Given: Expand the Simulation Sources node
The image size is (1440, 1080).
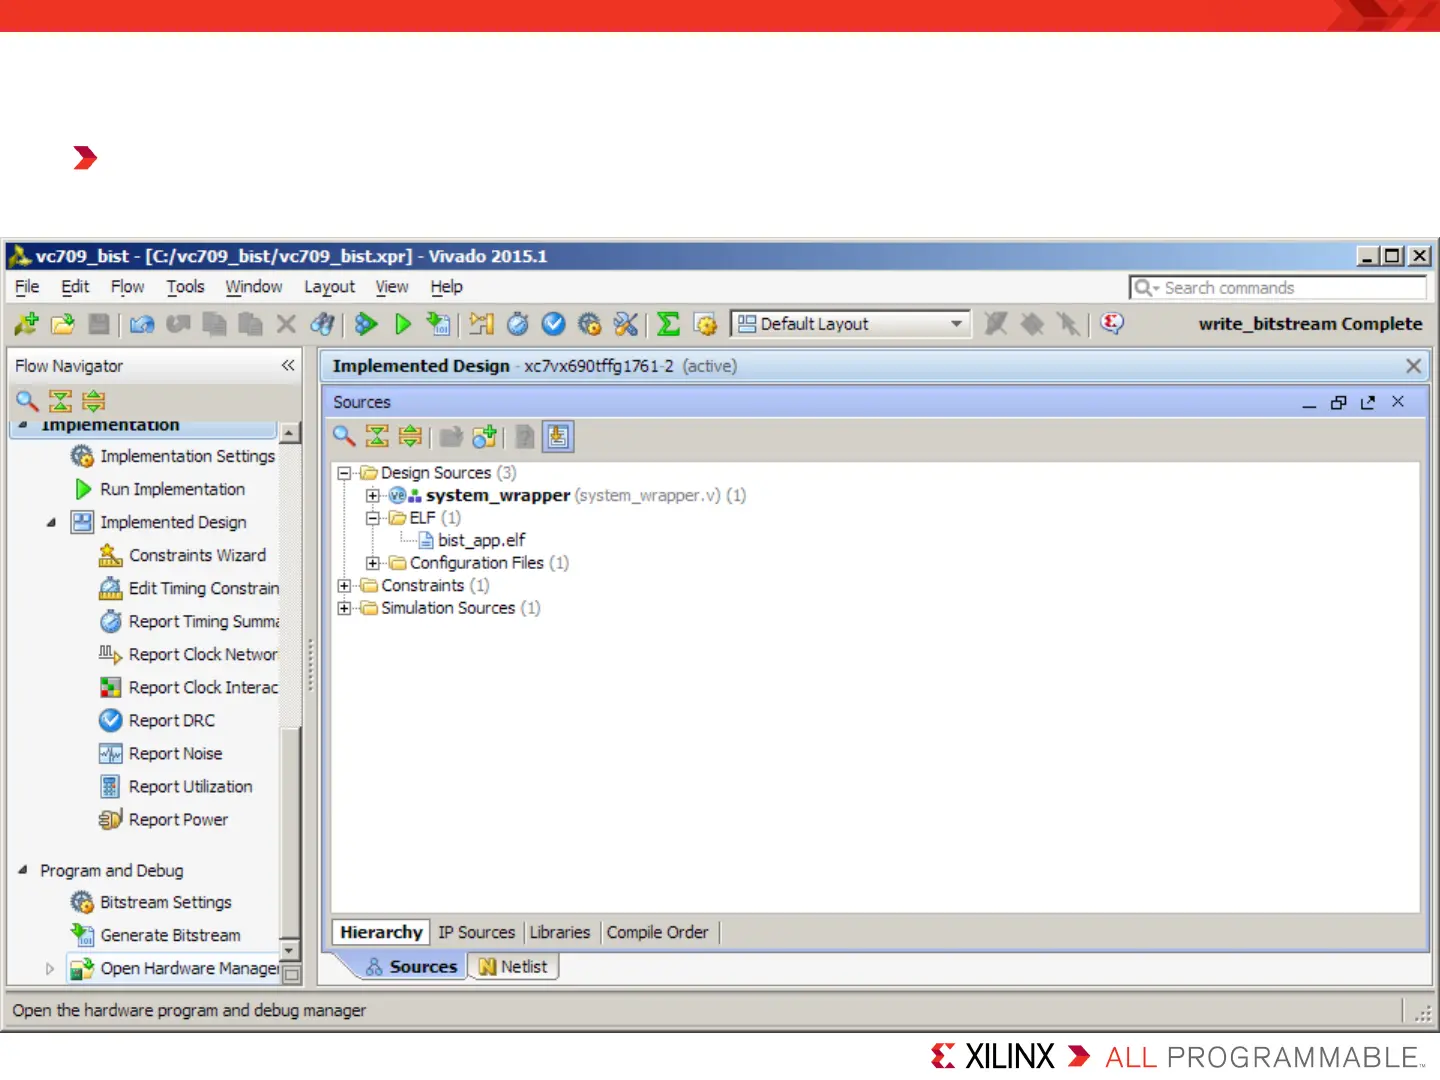Looking at the screenshot, I should tap(344, 608).
